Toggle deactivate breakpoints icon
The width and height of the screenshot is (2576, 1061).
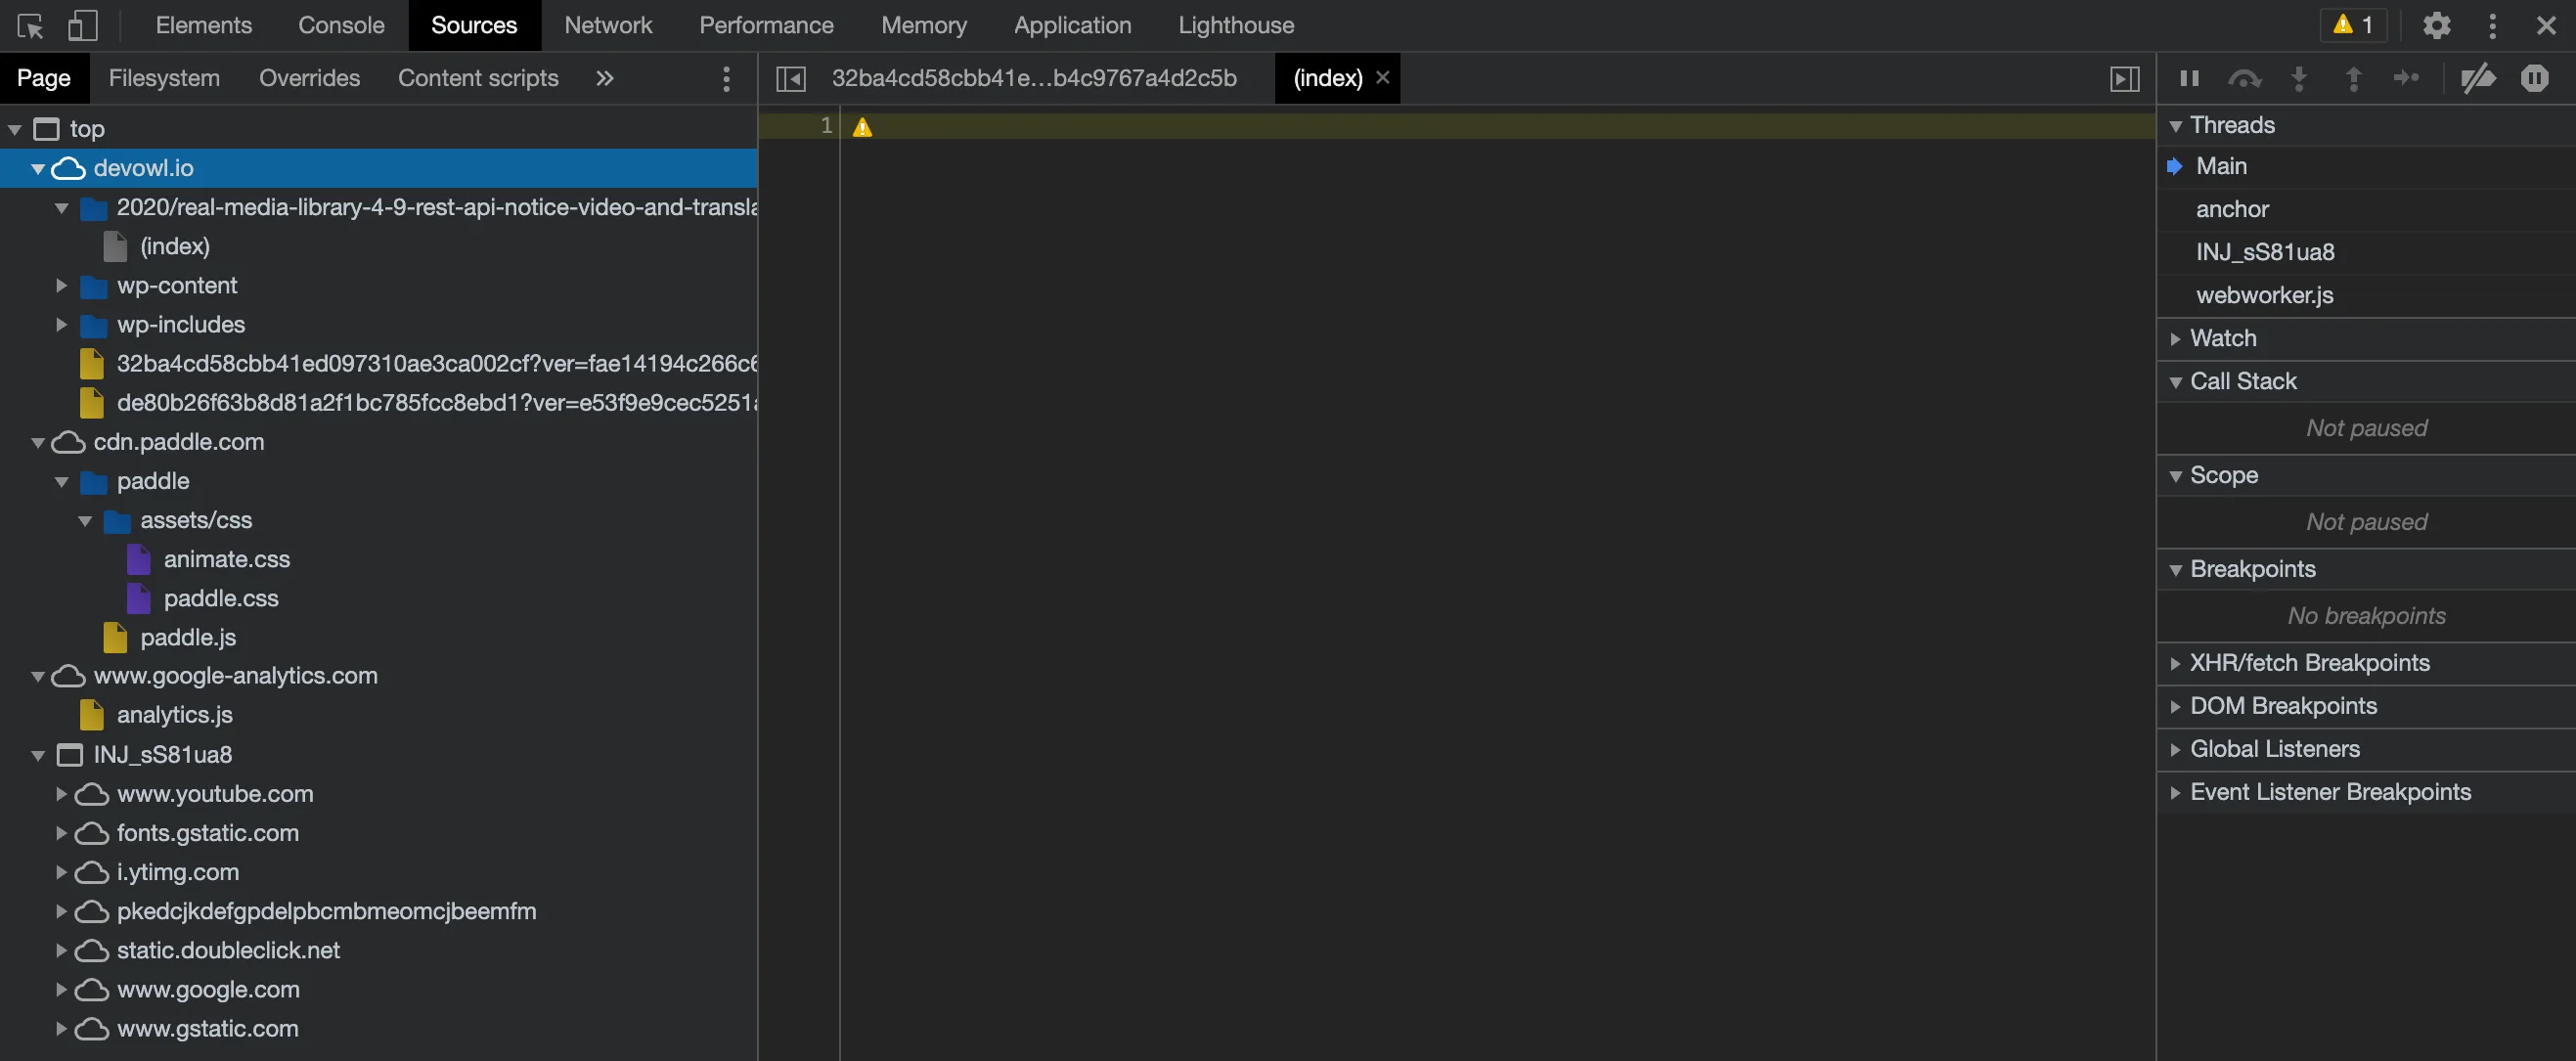click(2477, 79)
